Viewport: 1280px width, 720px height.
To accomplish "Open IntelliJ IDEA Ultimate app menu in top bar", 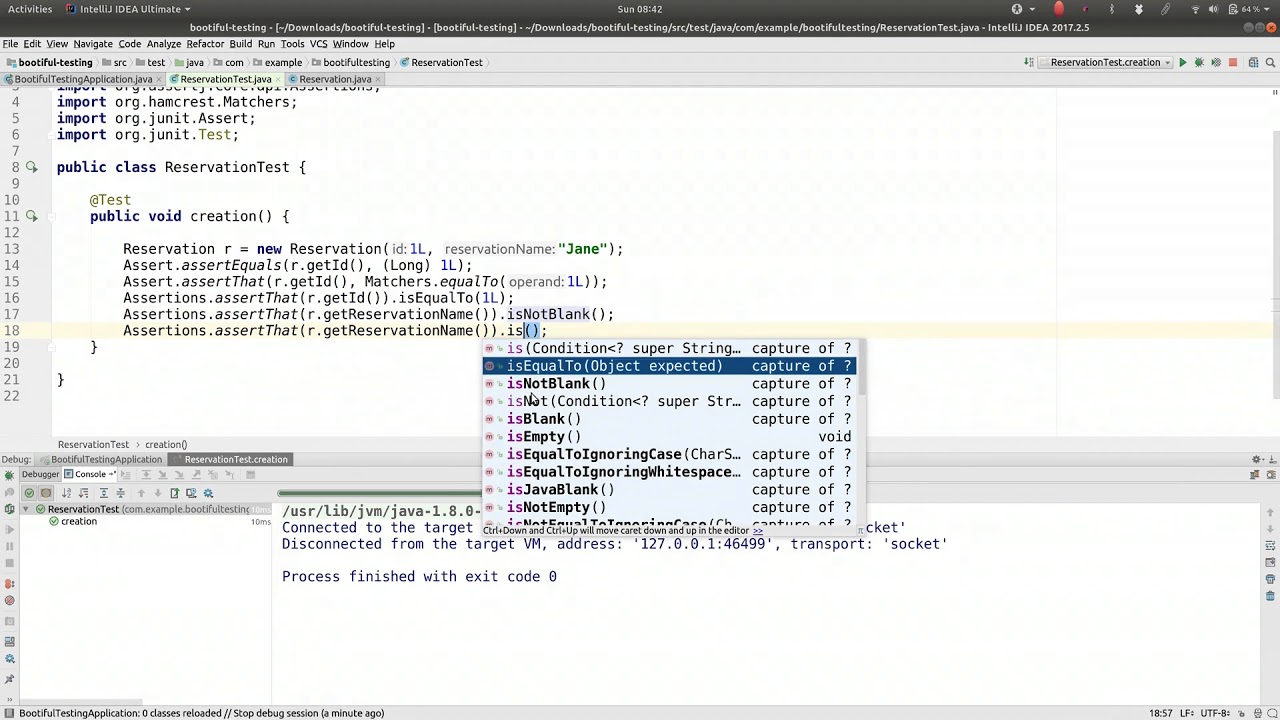I will pos(128,9).
